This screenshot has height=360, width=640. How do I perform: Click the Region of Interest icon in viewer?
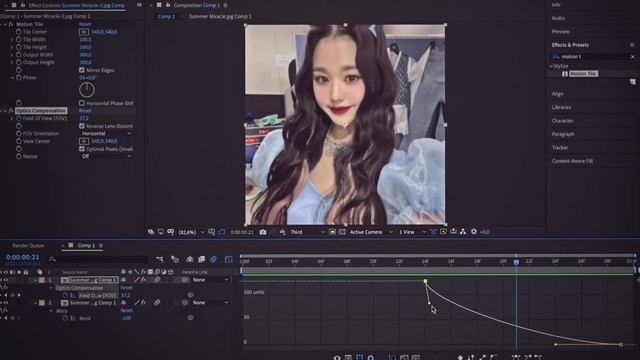pyautogui.click(x=332, y=232)
